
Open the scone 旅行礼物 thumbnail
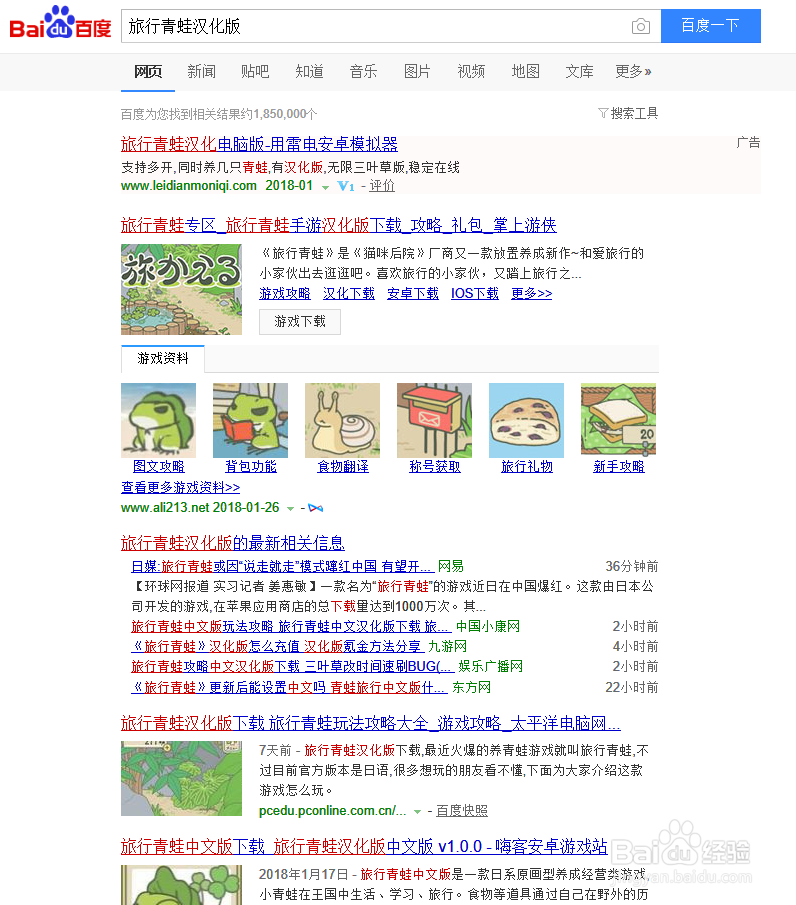click(x=526, y=420)
